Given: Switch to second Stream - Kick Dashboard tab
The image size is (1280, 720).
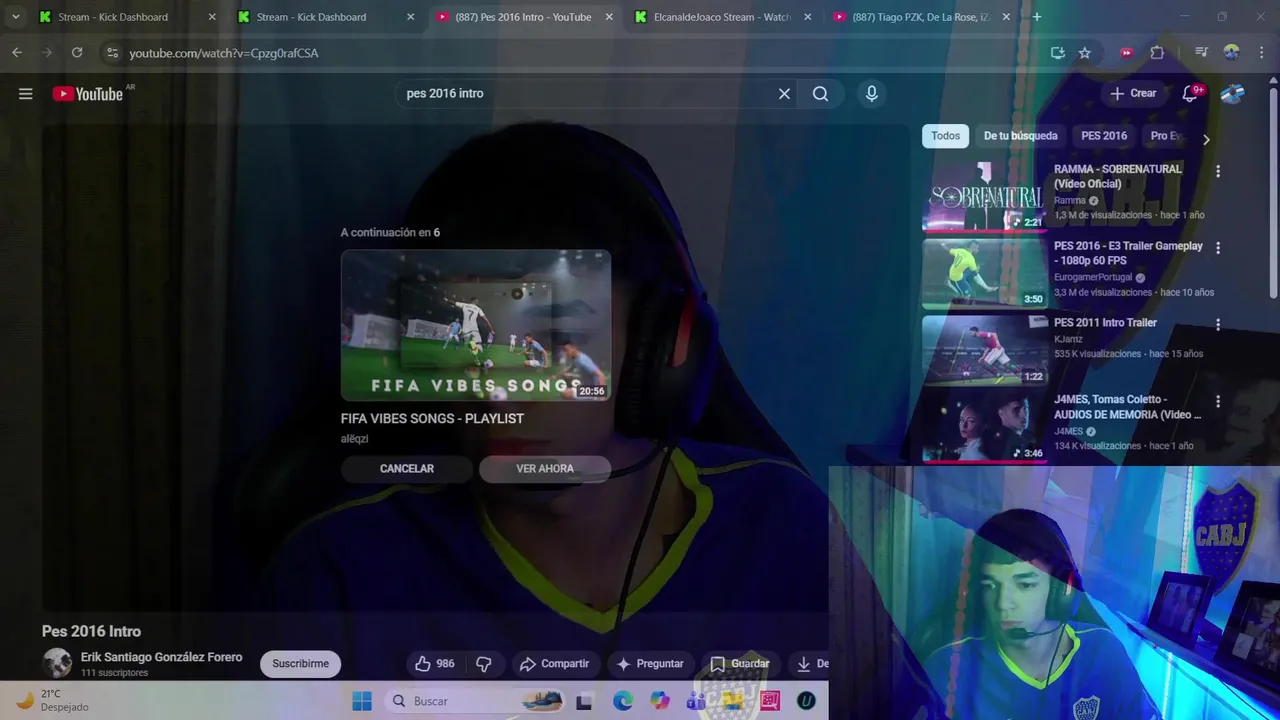Looking at the screenshot, I should (x=311, y=17).
